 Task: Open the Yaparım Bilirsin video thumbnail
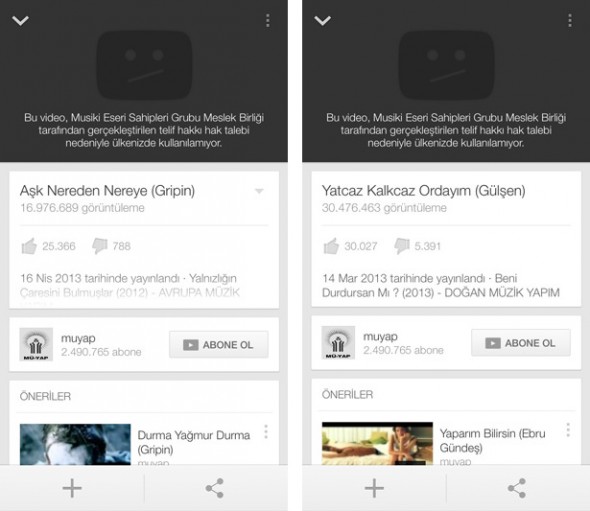(377, 443)
